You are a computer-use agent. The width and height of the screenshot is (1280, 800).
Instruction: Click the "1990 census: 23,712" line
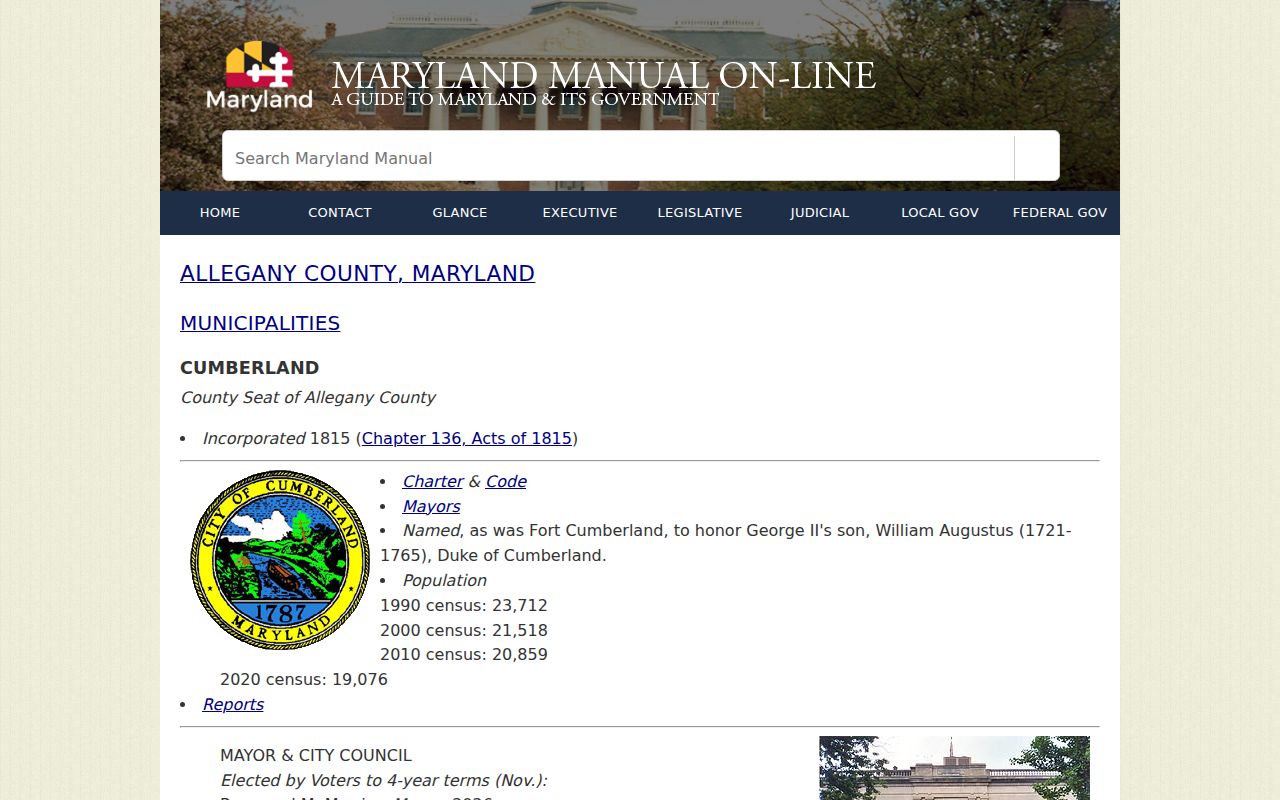464,605
